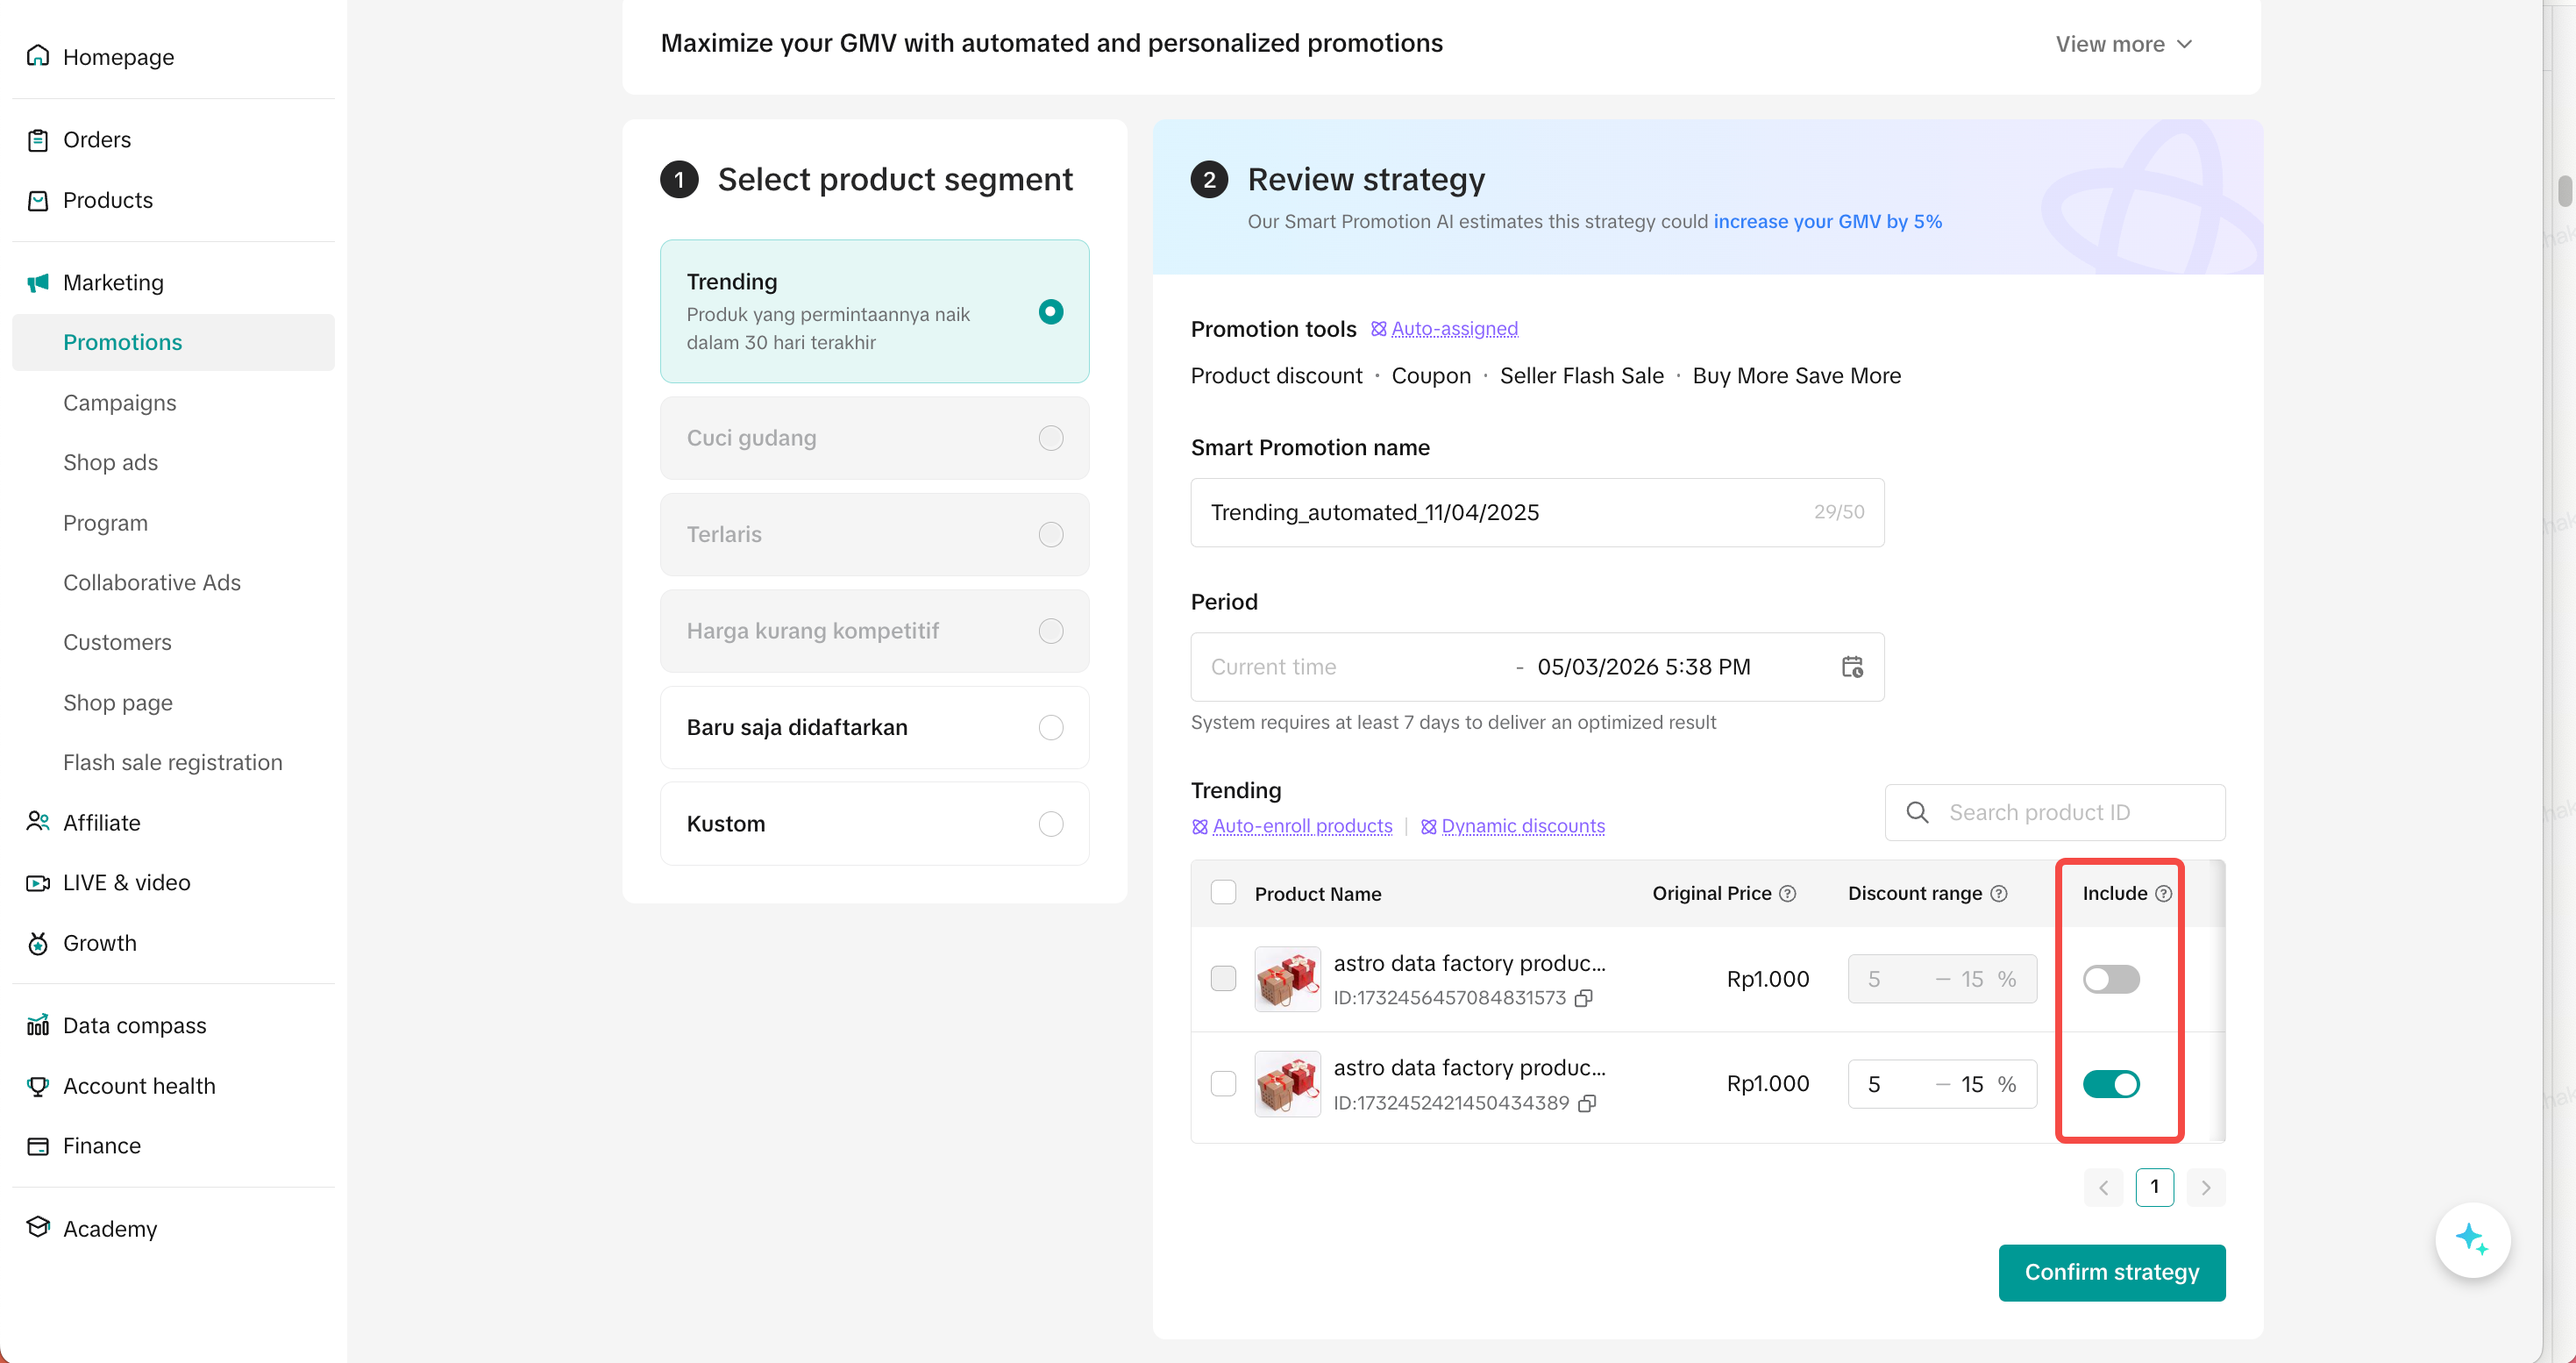Open the Data compass menu item
This screenshot has width=2576, height=1363.
click(134, 1026)
